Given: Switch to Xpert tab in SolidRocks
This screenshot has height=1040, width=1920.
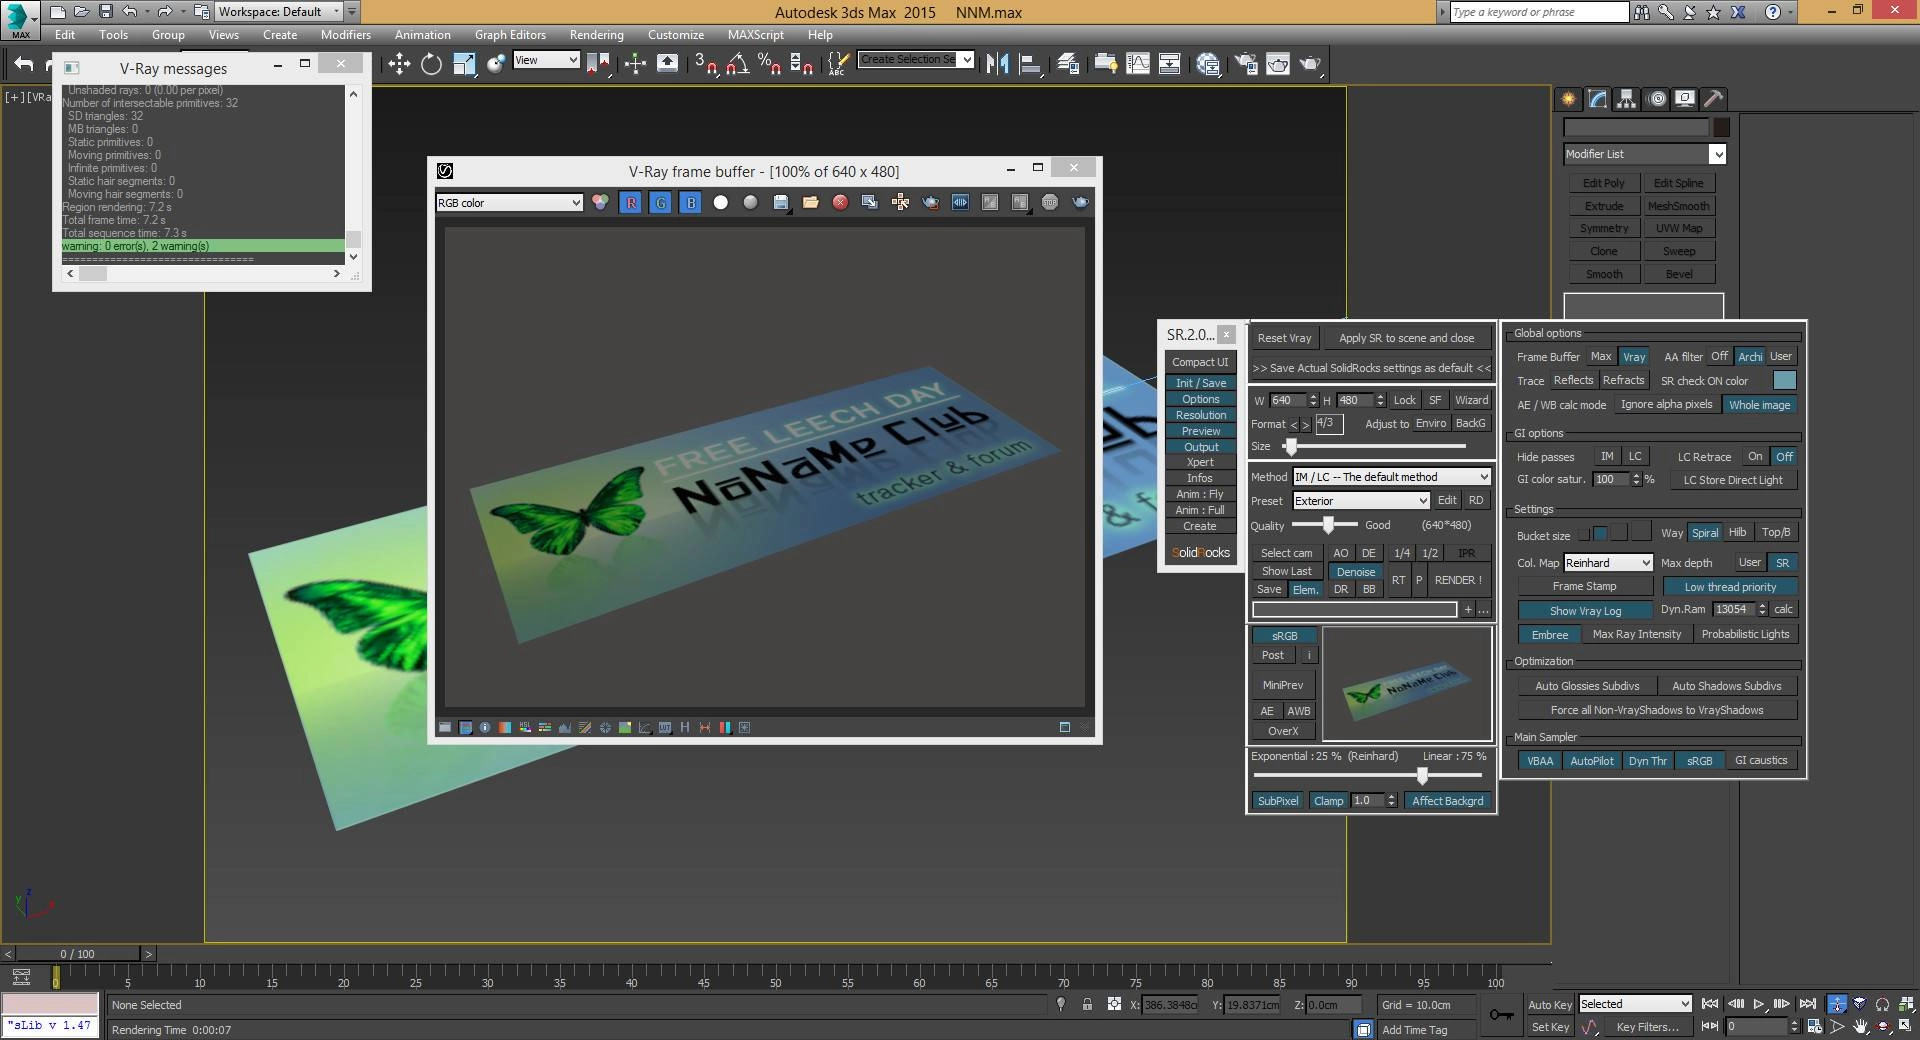Looking at the screenshot, I should click(x=1200, y=462).
